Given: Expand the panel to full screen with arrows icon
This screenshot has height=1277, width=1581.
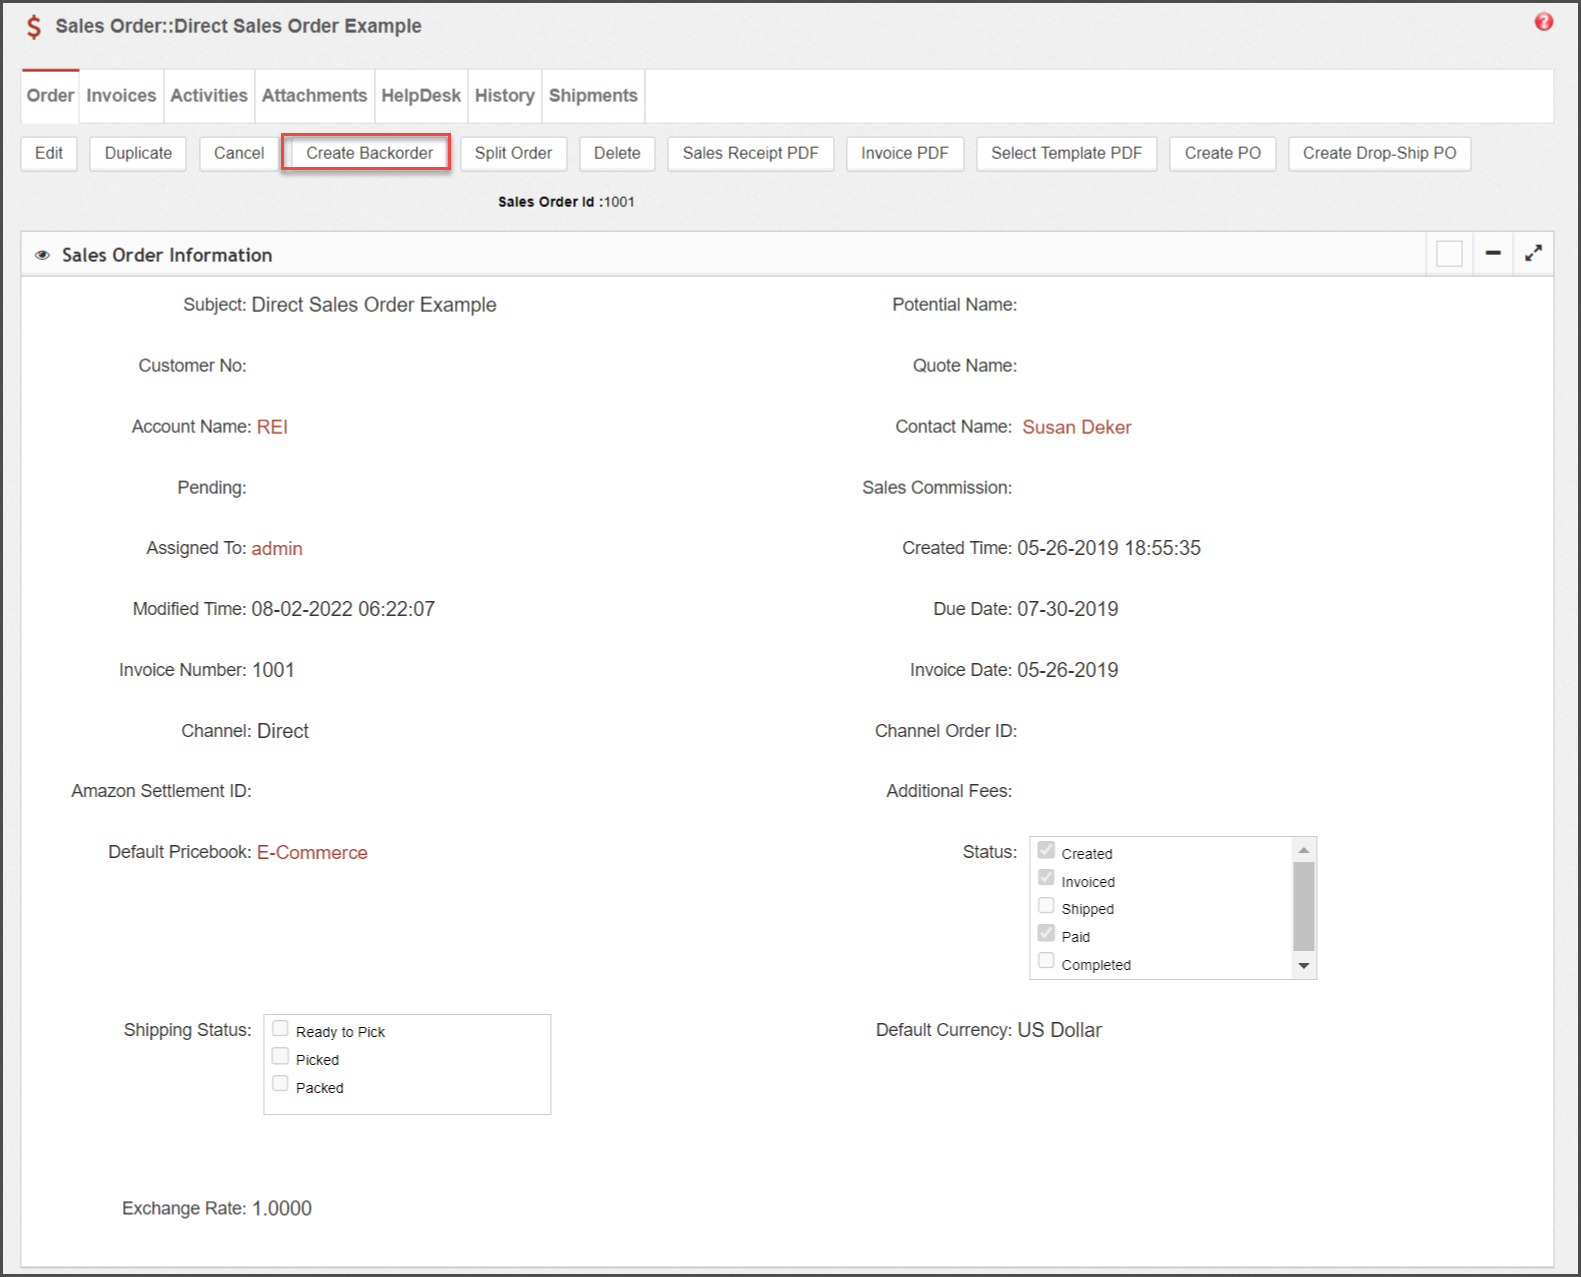Looking at the screenshot, I should point(1533,254).
